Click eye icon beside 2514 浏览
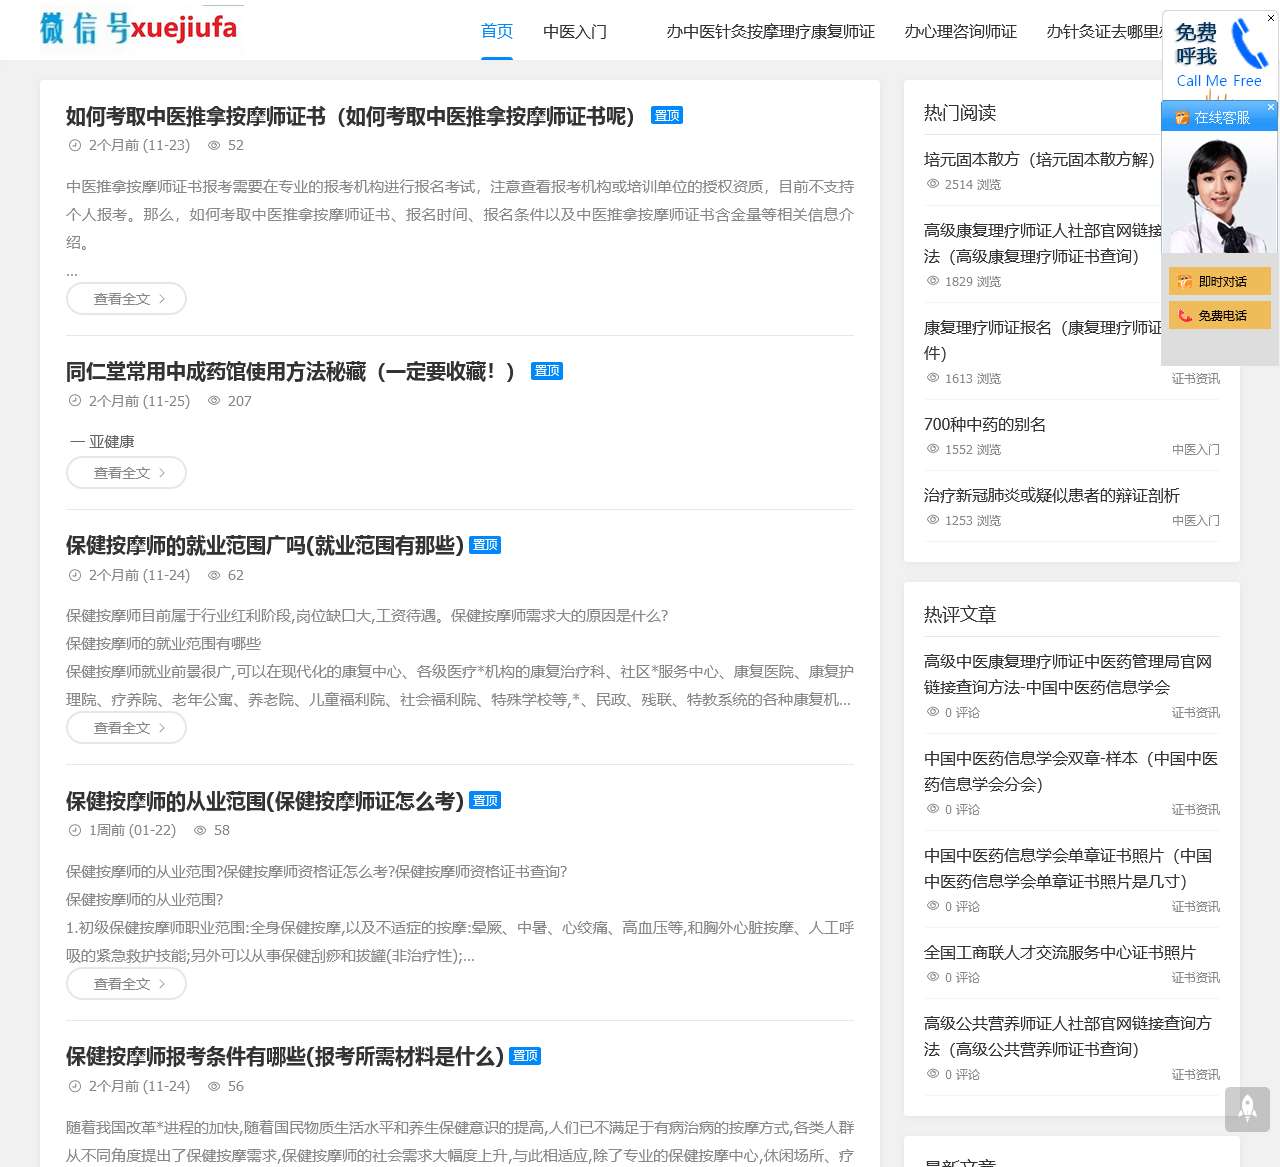This screenshot has width=1280, height=1167. pyautogui.click(x=933, y=184)
